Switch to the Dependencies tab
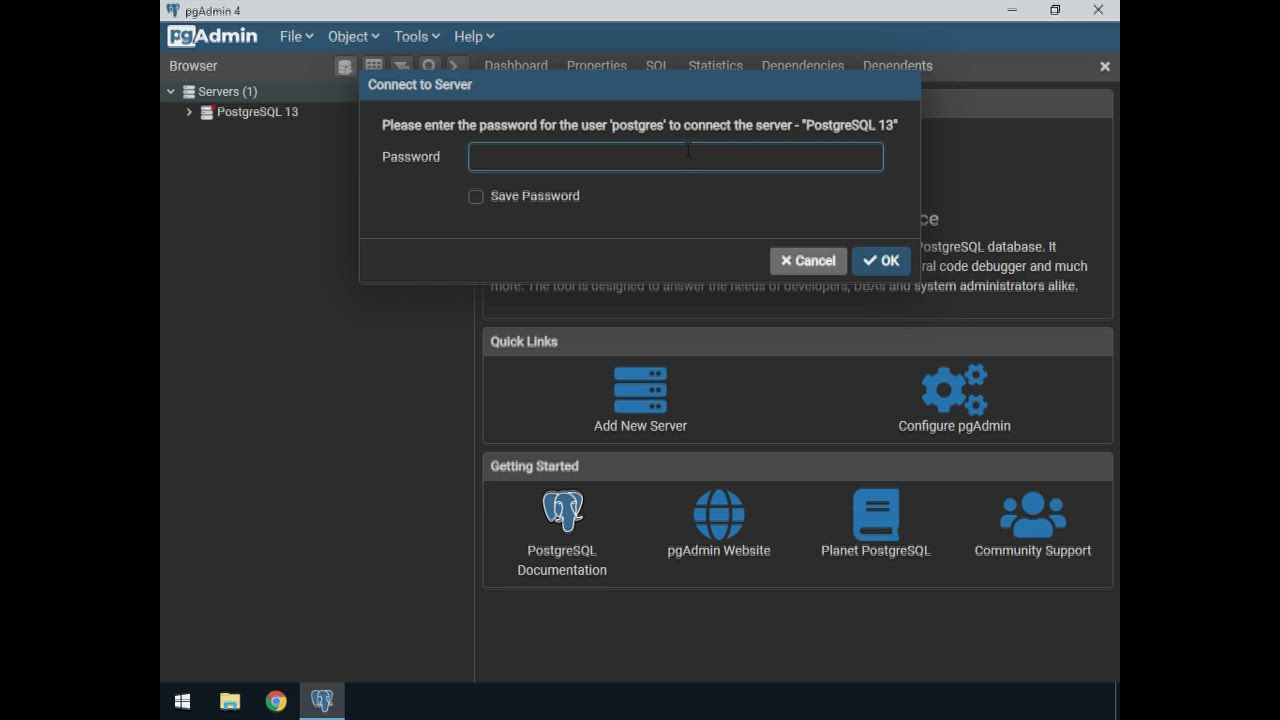The image size is (1280, 720). [x=803, y=66]
